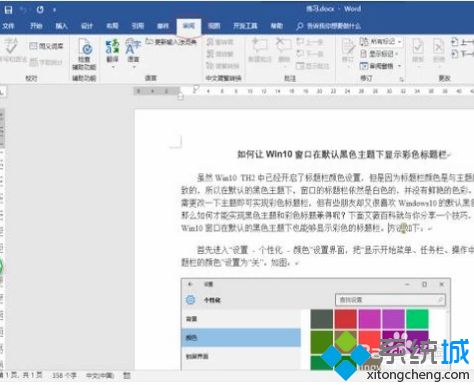Viewport: 474px width, 385px height.
Task: Jump to the next change 下一处
Action: click(462, 54)
